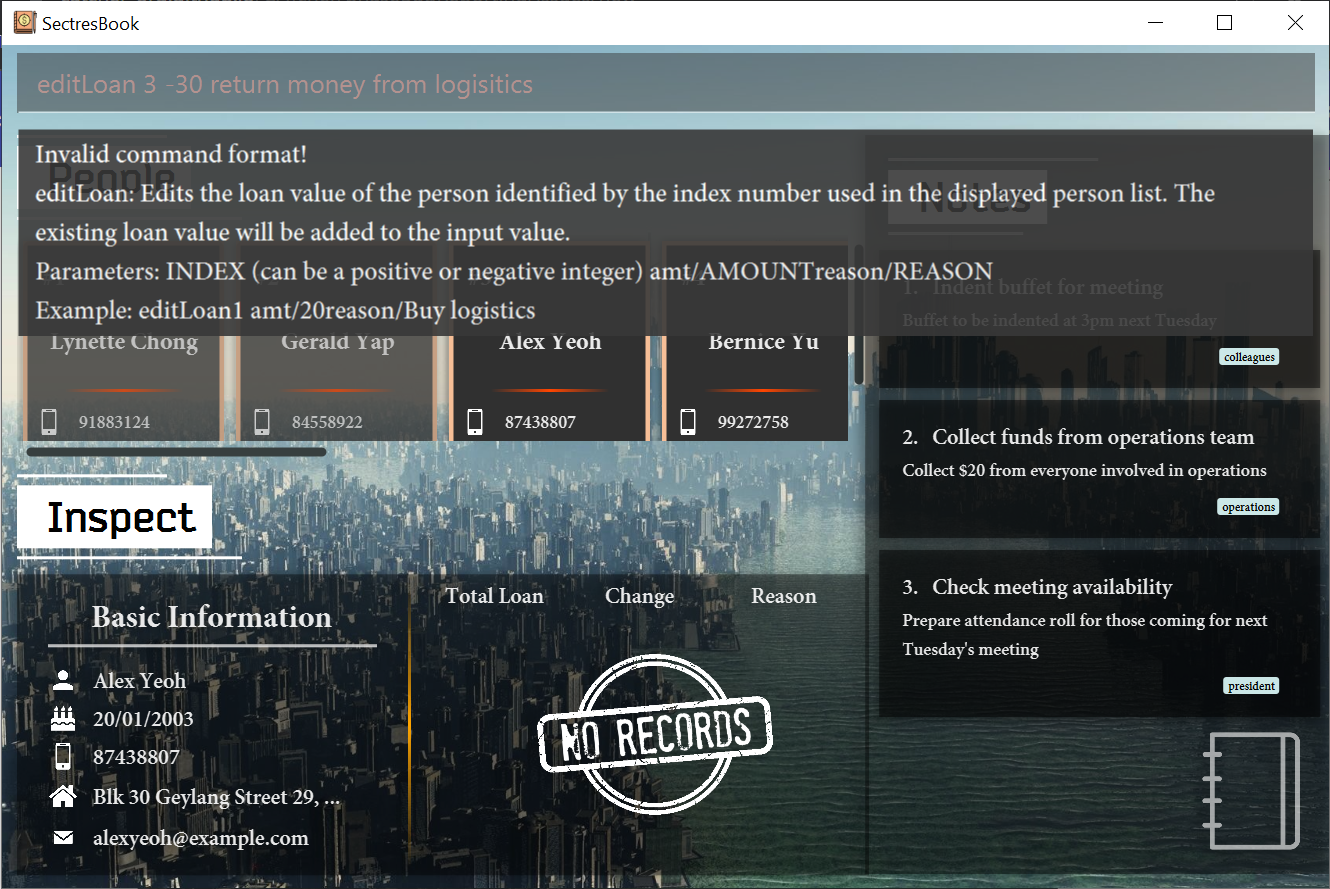Click the person icon beside Alex Yeoh

[x=63, y=681]
